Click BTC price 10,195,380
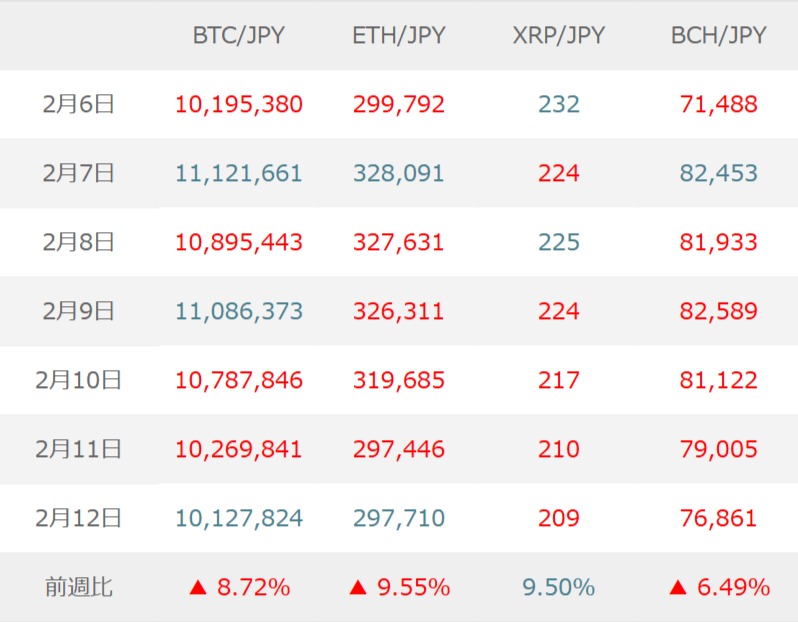Viewport: 798px width, 622px height. 238,104
